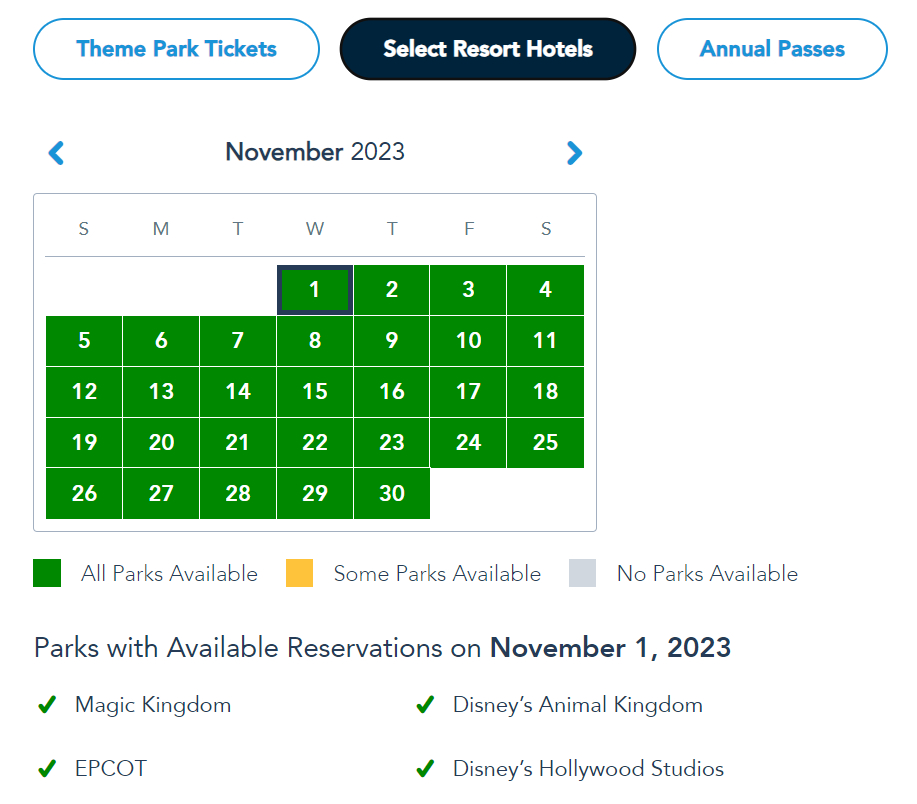
Task: Click the Magic Kingdom green checkmark
Action: 46,705
